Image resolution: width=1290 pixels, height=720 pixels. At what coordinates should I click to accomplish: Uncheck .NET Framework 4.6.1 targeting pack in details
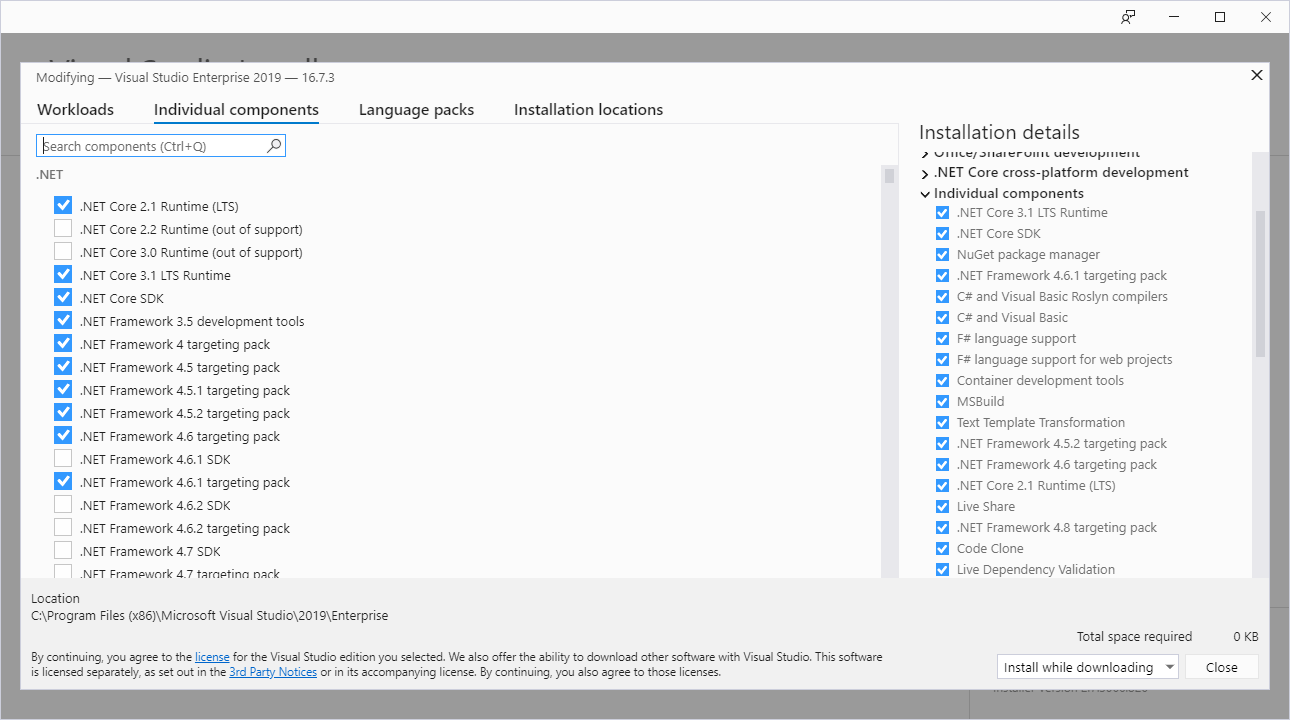tap(942, 276)
